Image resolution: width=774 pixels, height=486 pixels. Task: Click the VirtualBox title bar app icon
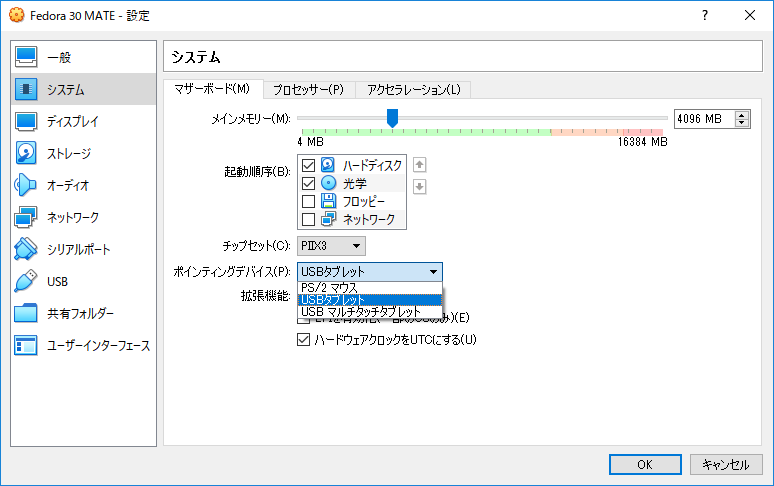pyautogui.click(x=16, y=15)
